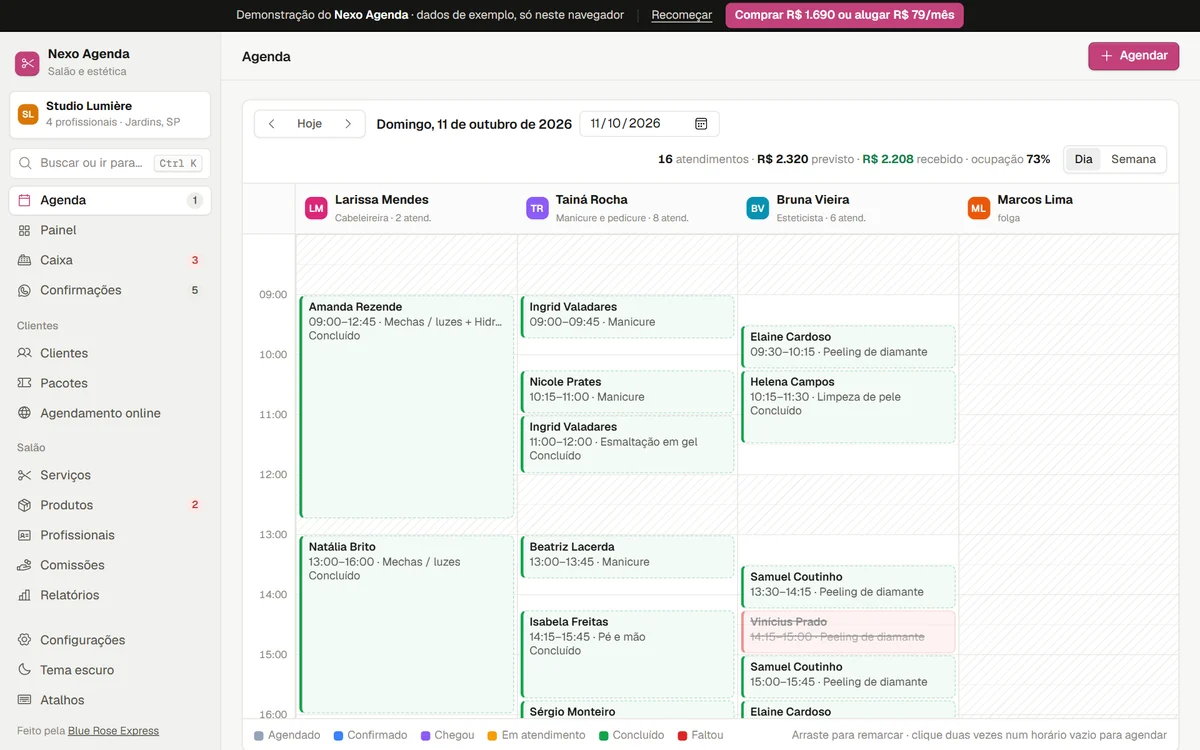Screen dimensions: 1200x750
Task: Click the keyboard icon beside Atalhos
Action: (25, 700)
